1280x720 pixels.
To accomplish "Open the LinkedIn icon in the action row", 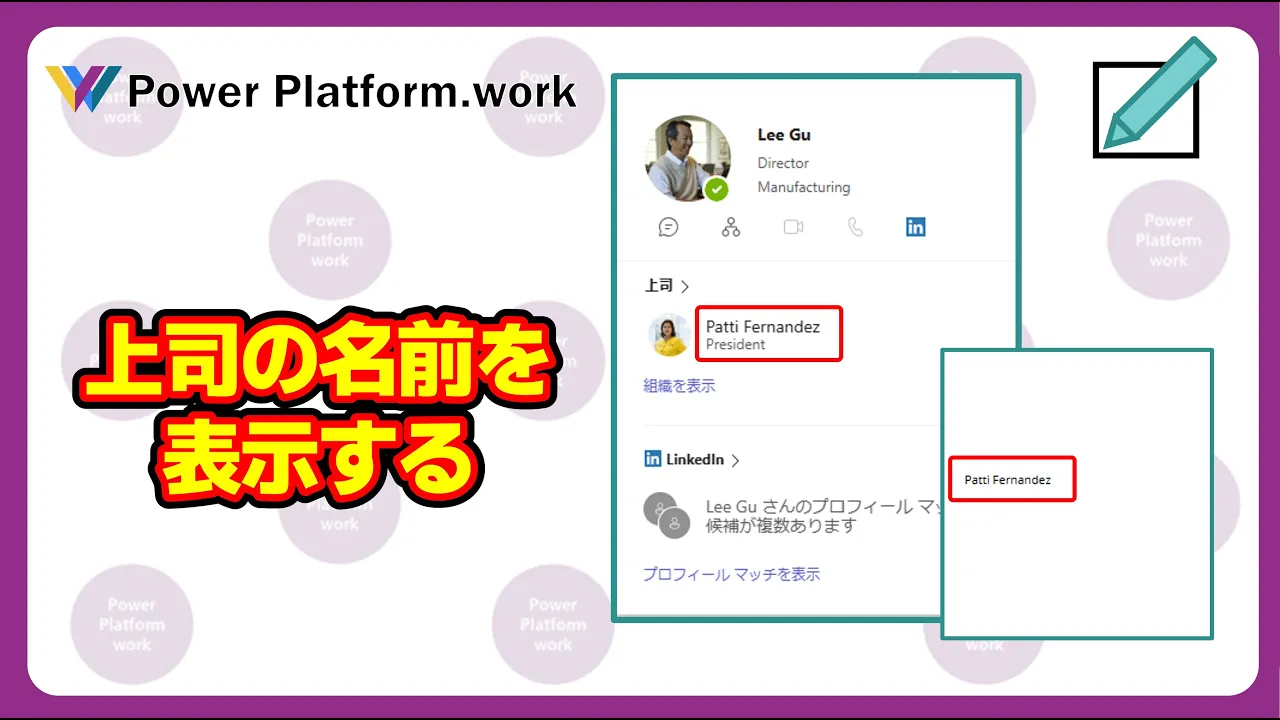I will tap(915, 227).
